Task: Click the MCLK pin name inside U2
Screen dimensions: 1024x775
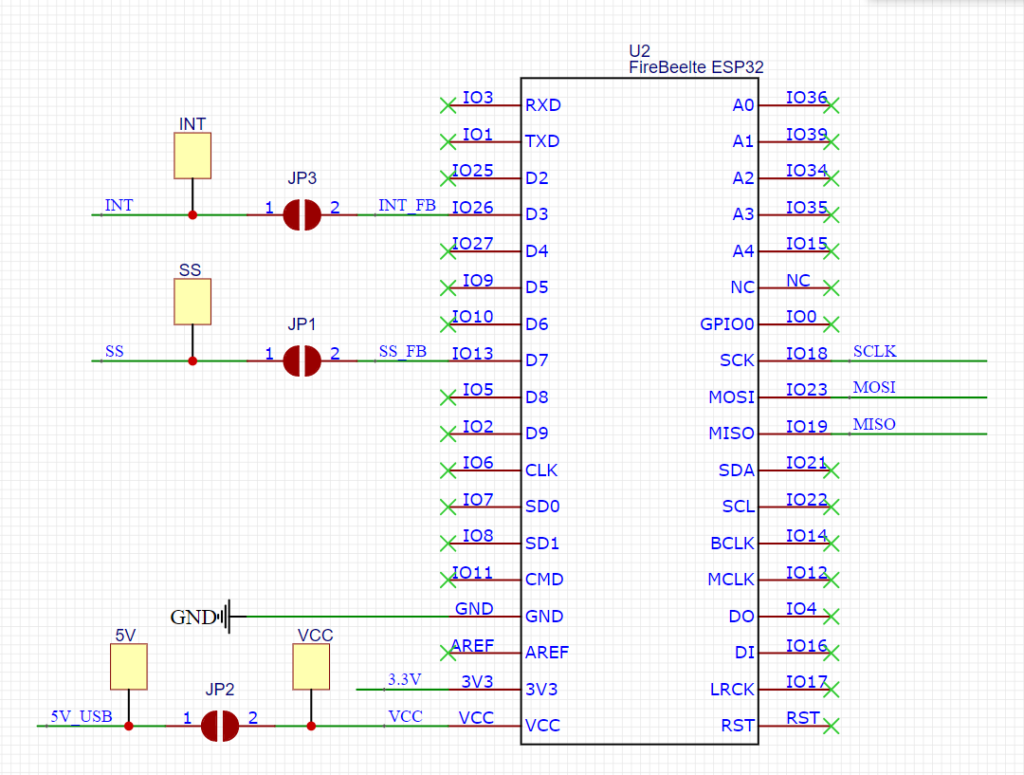Action: coord(731,580)
